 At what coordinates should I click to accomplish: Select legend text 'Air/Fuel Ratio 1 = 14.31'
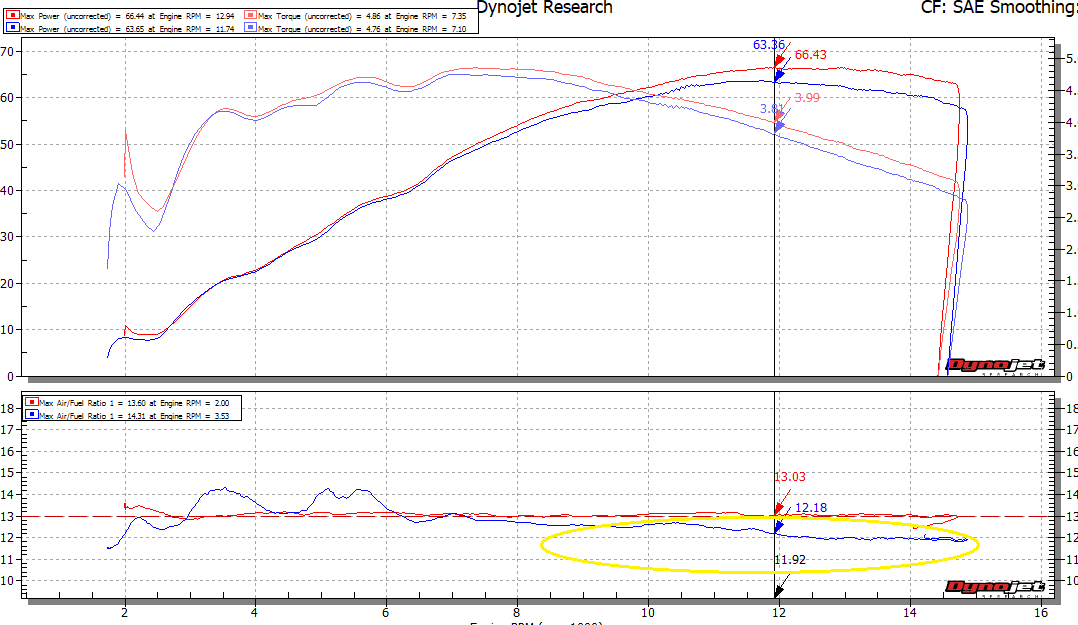click(134, 416)
